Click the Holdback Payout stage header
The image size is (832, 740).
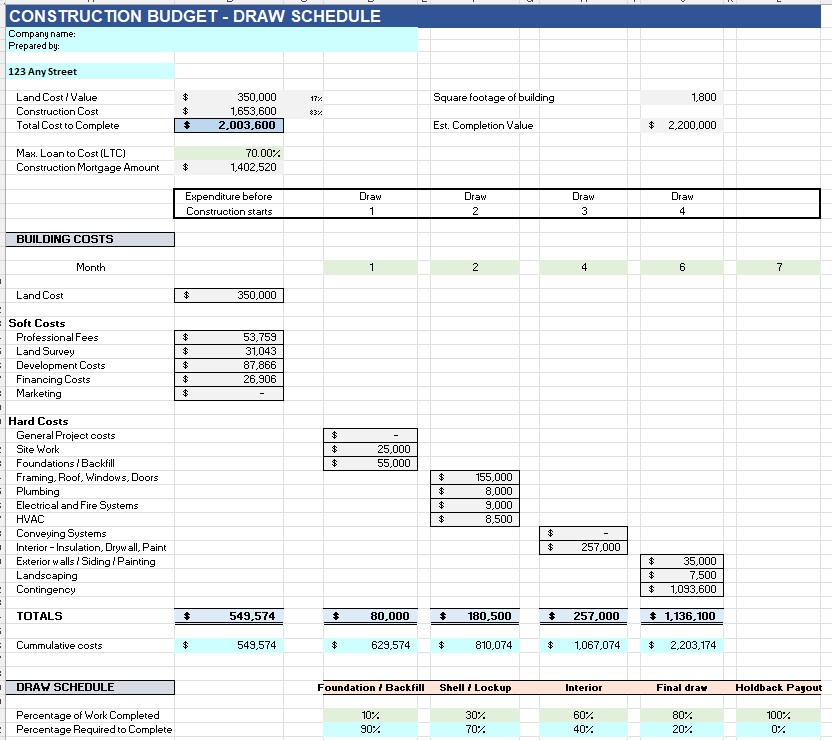click(778, 688)
